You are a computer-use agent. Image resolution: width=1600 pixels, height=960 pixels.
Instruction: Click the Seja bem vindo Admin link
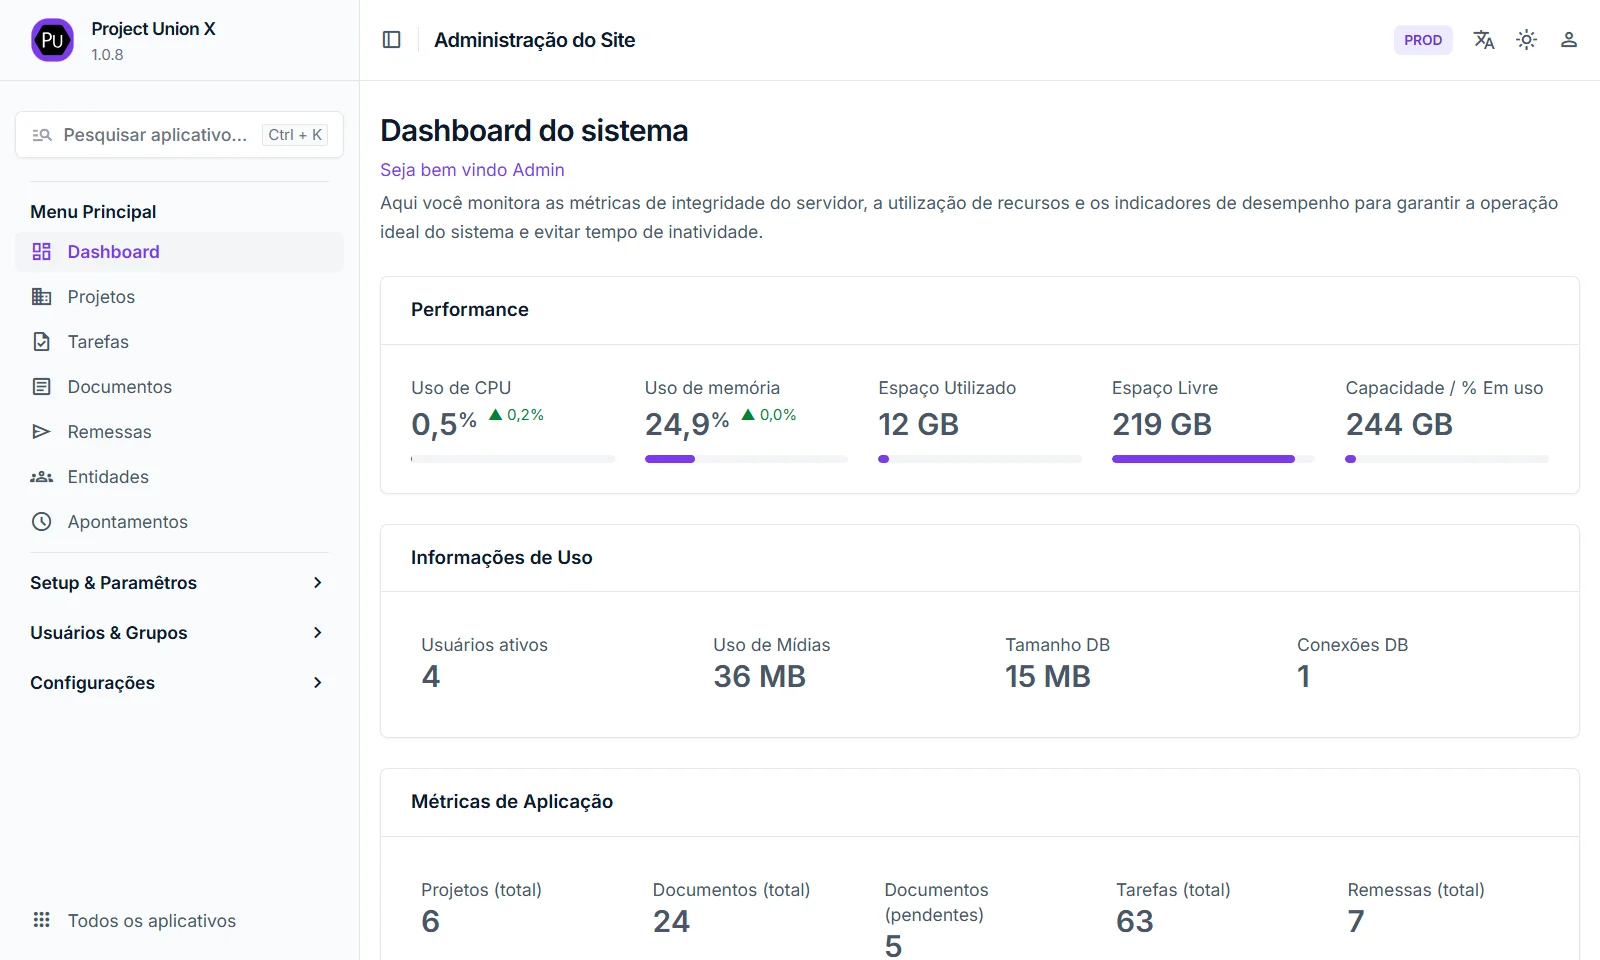click(472, 170)
